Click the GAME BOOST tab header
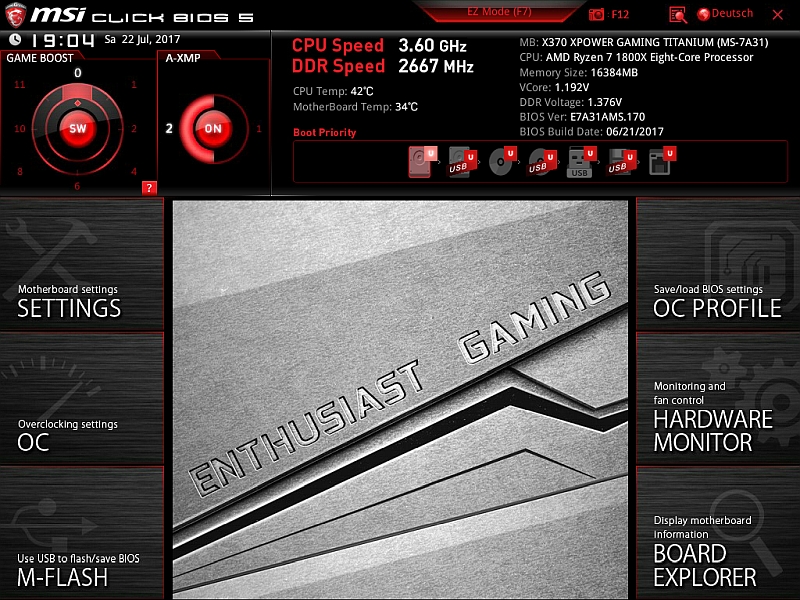 (40, 58)
